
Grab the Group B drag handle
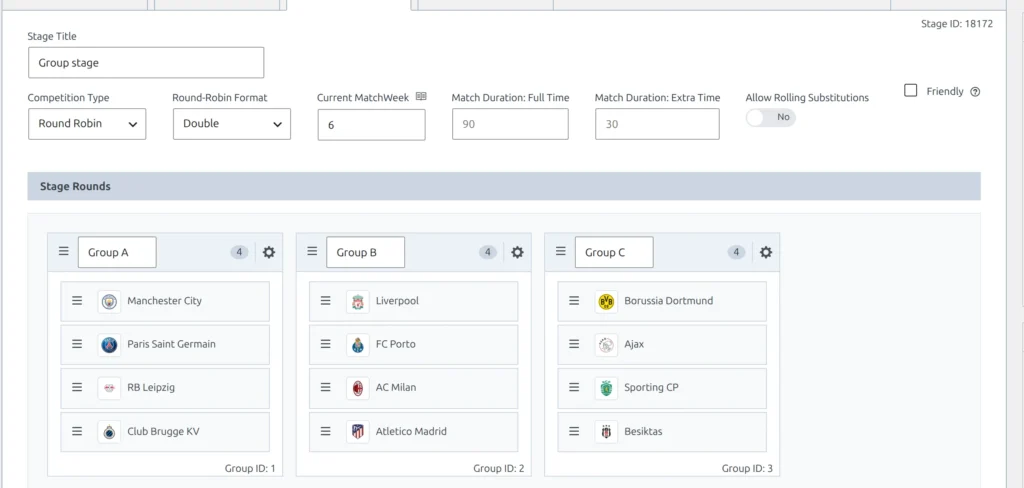[x=312, y=251]
